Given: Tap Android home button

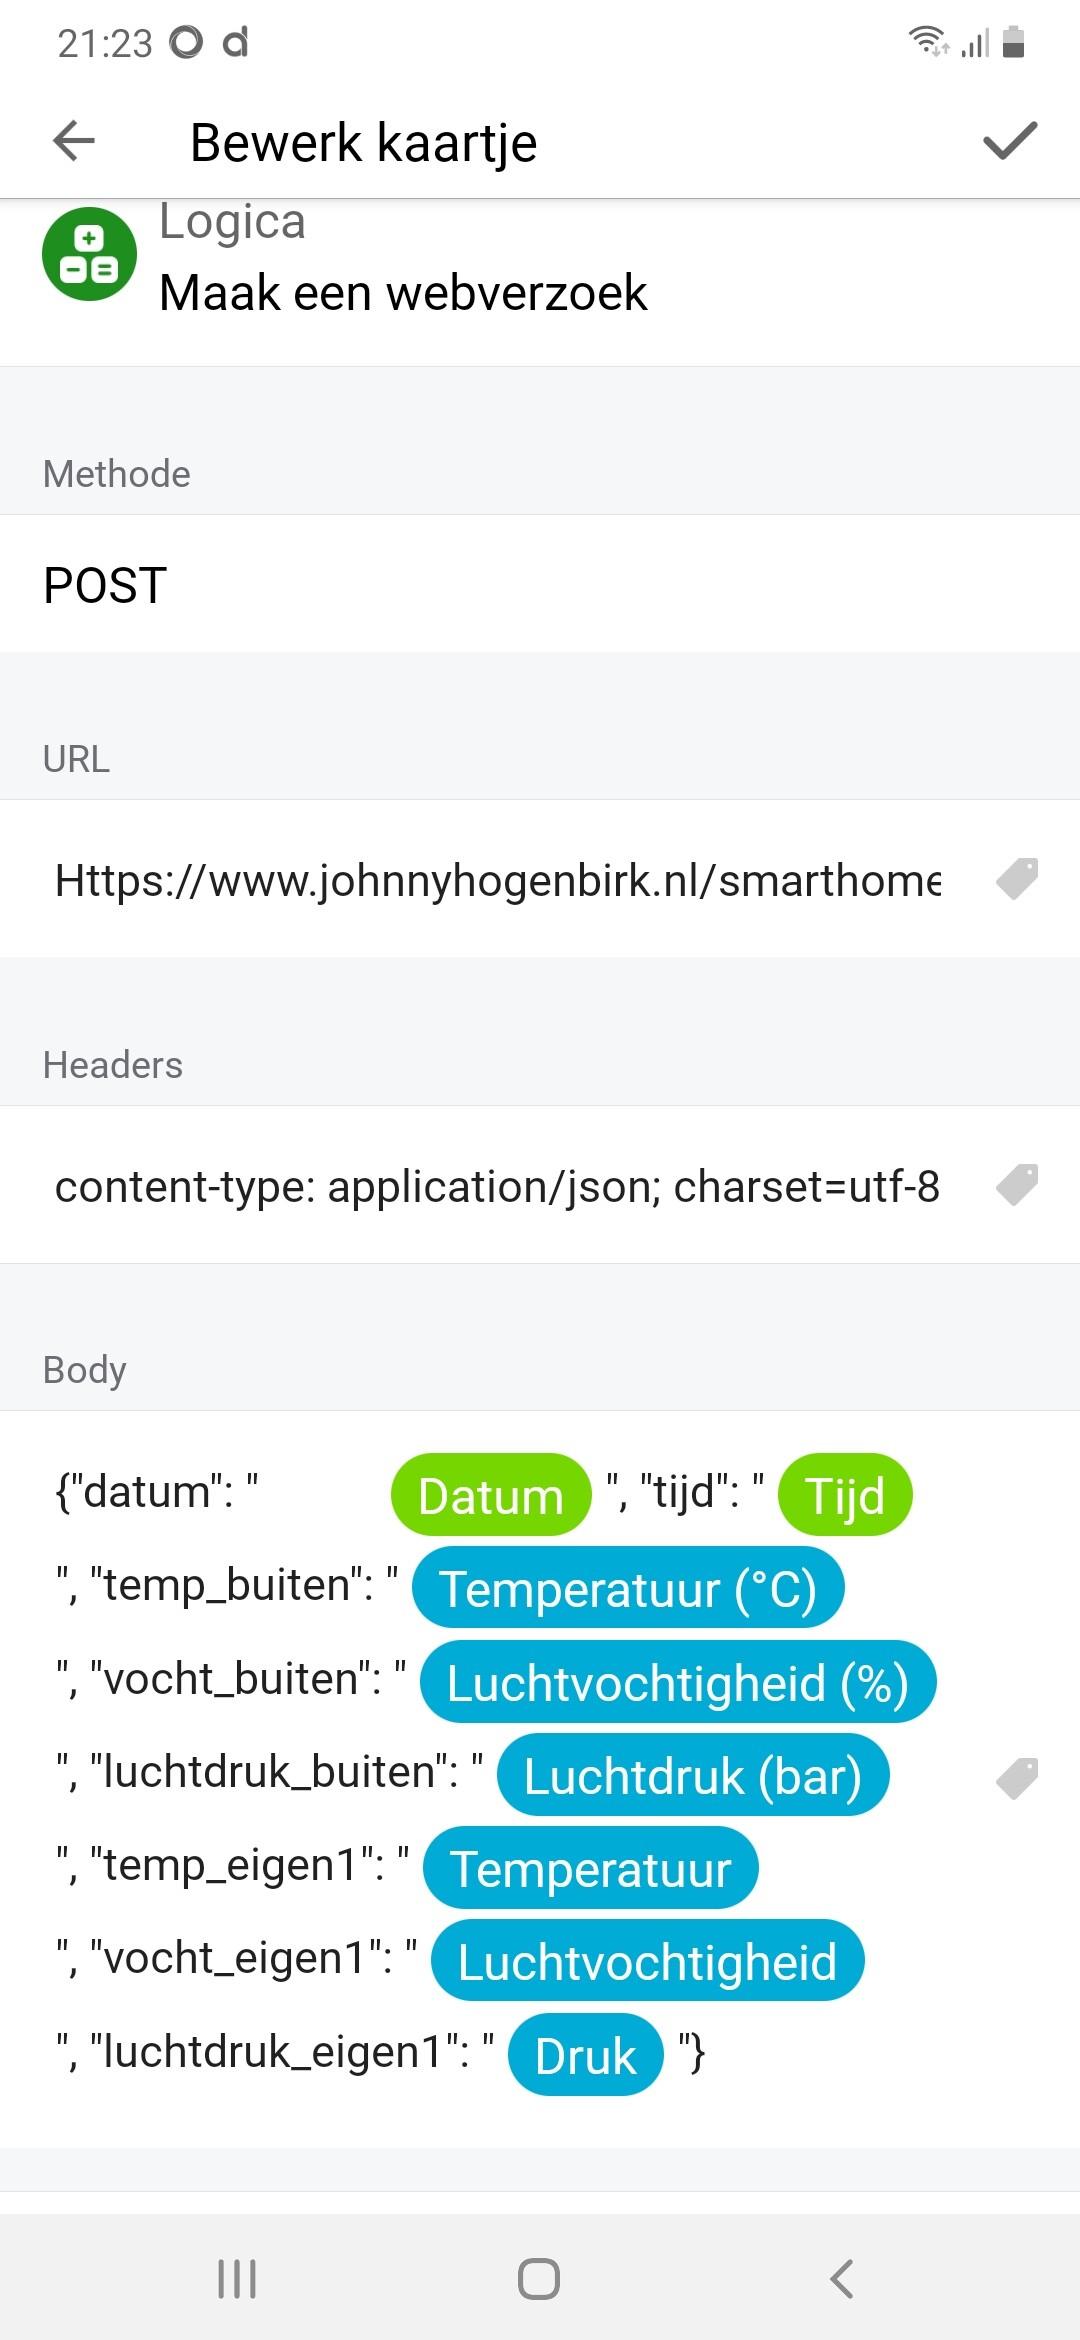Looking at the screenshot, I should 539,2279.
